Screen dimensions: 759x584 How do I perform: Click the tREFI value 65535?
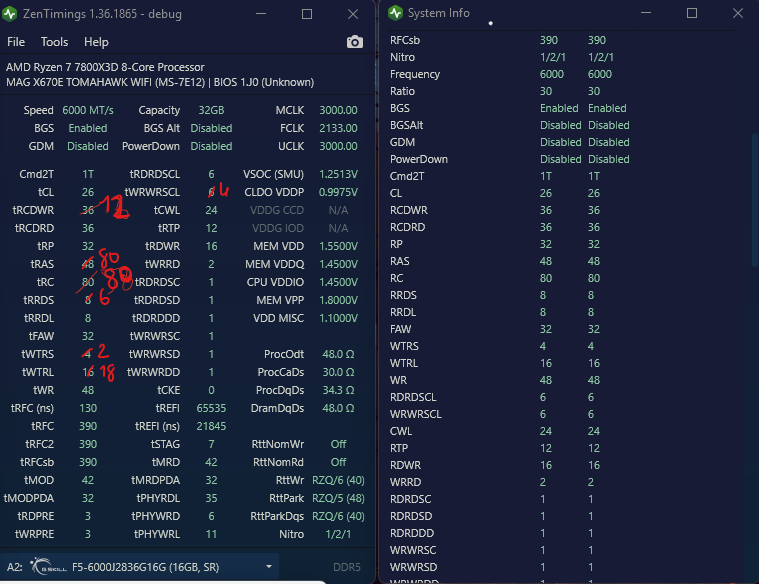click(x=211, y=408)
